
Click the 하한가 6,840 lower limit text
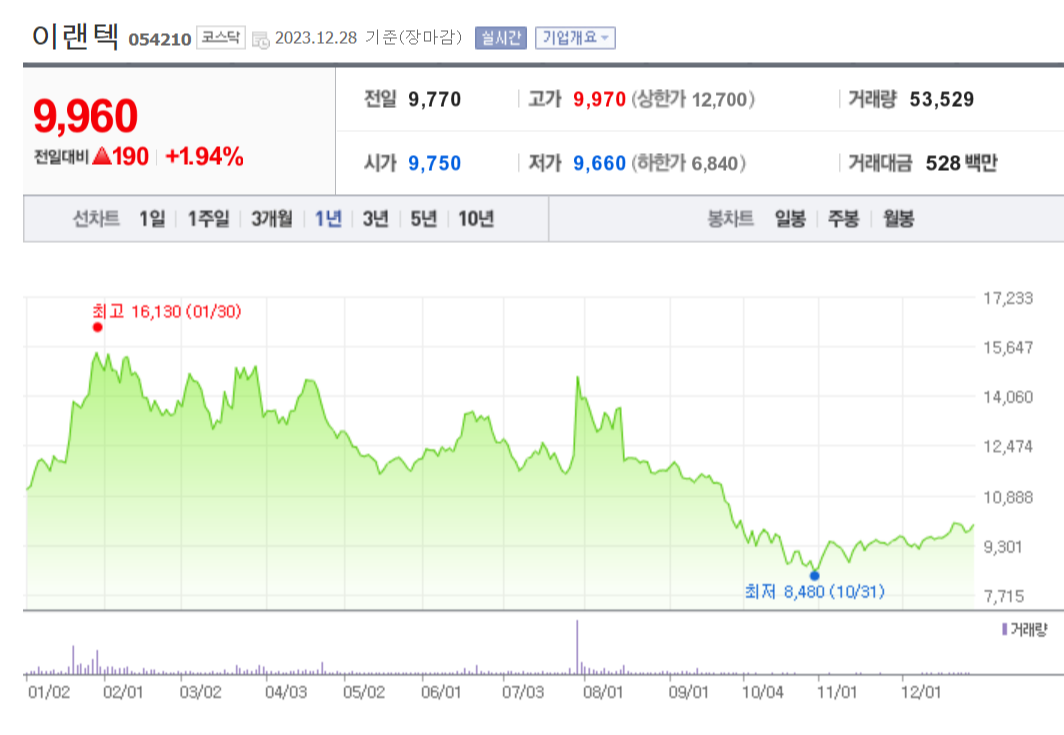point(688,164)
